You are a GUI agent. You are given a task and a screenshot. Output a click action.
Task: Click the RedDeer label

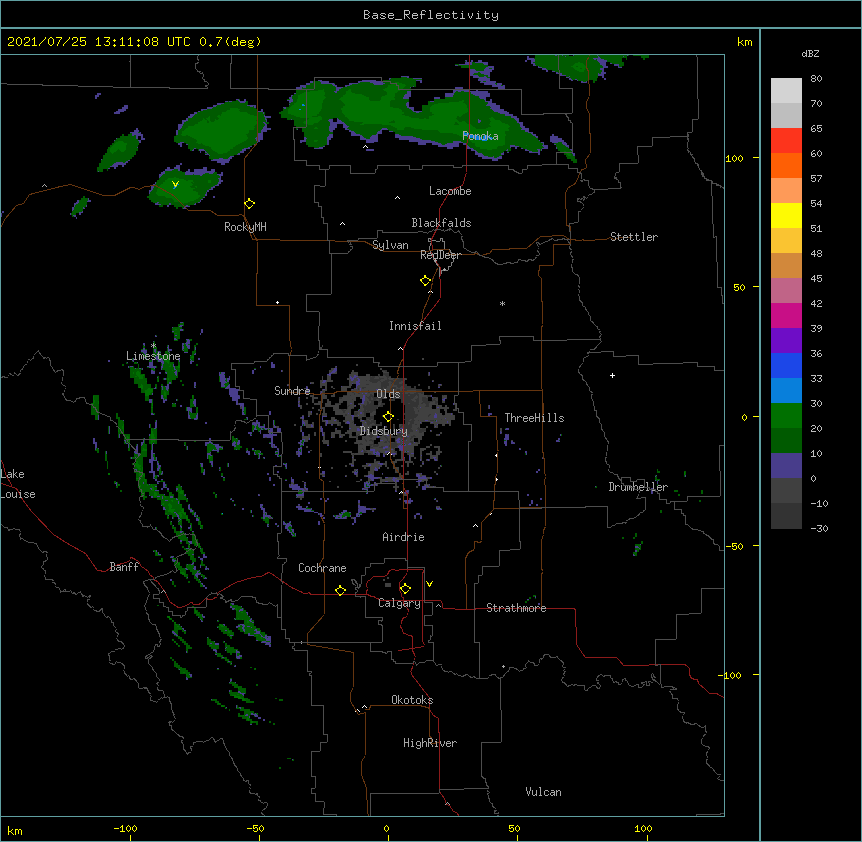(440, 255)
